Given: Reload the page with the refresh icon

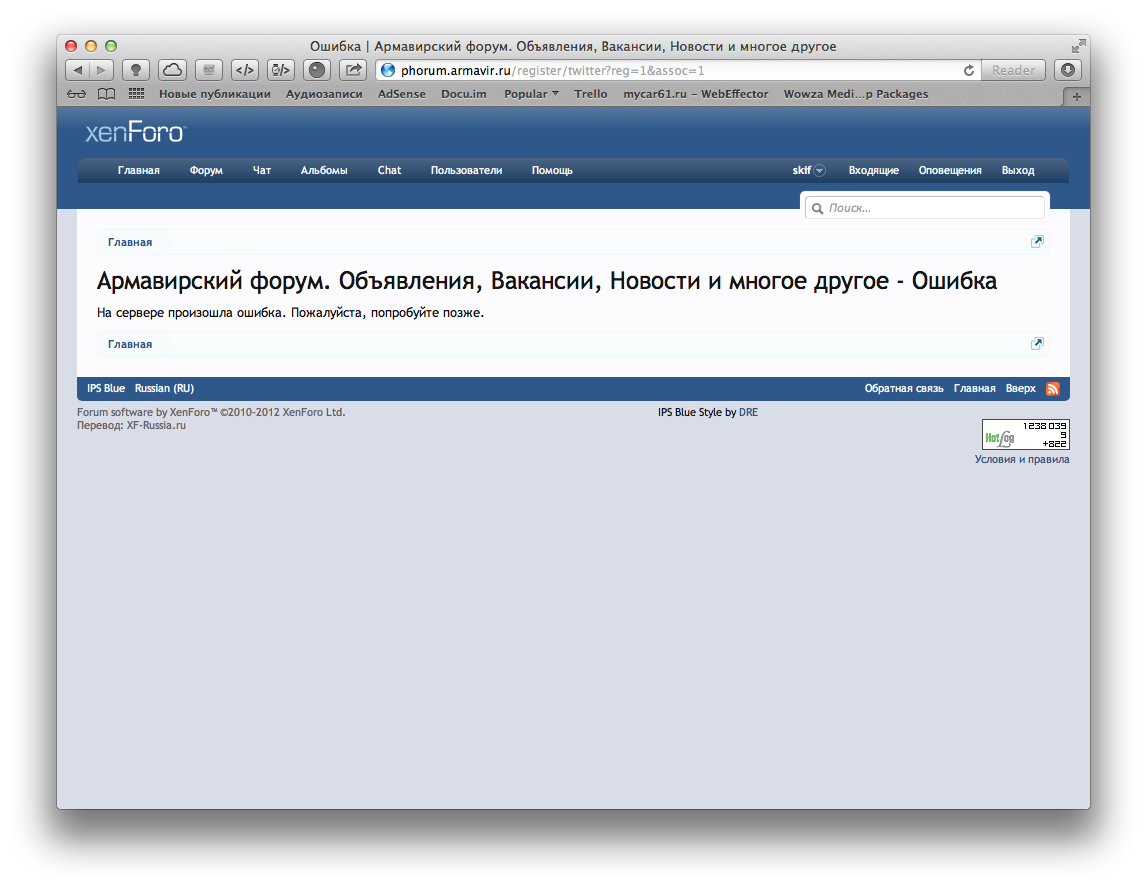Looking at the screenshot, I should [x=968, y=70].
